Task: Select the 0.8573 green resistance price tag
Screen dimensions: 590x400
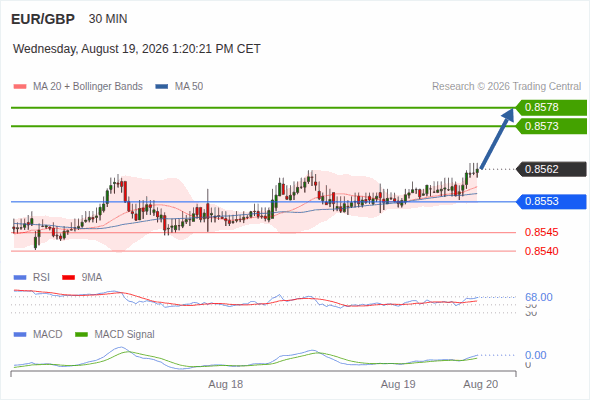Action: 551,126
